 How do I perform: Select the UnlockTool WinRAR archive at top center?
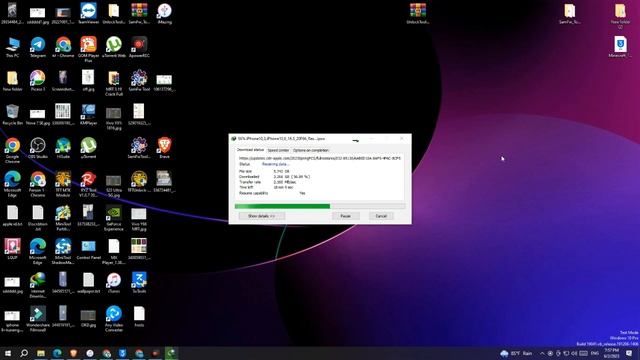(418, 13)
